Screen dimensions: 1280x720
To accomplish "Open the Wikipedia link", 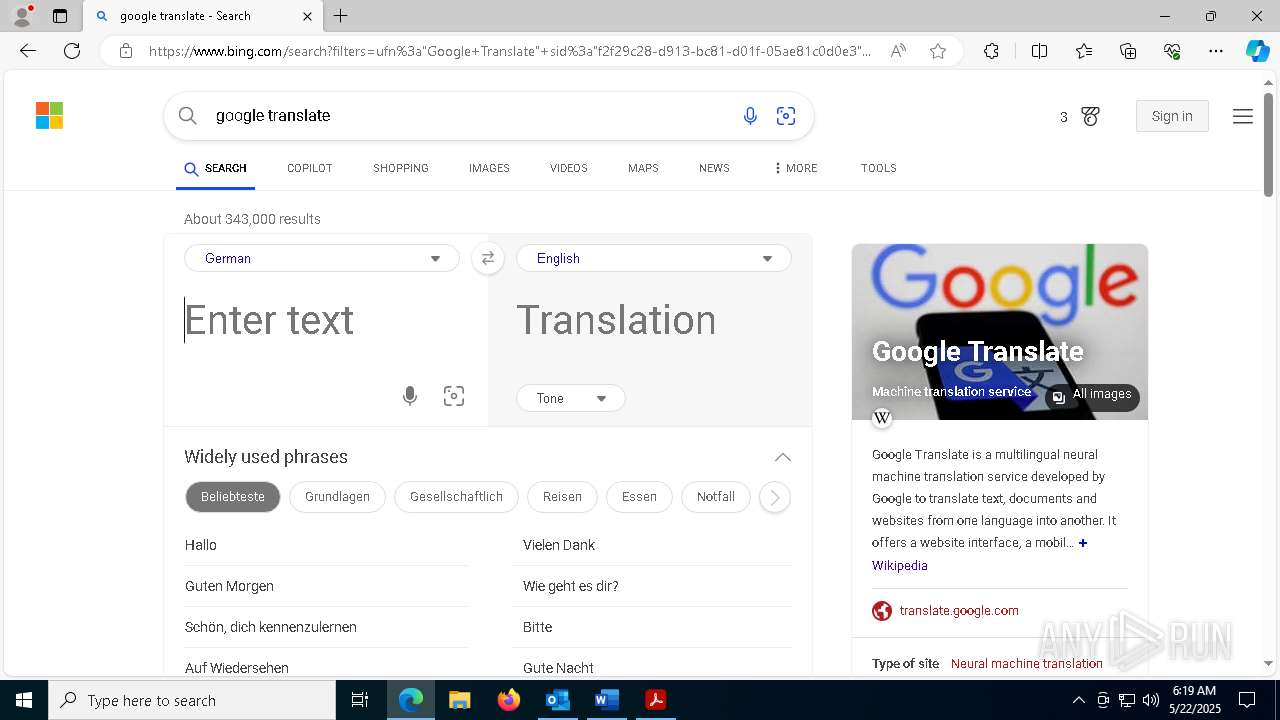I will coord(900,566).
